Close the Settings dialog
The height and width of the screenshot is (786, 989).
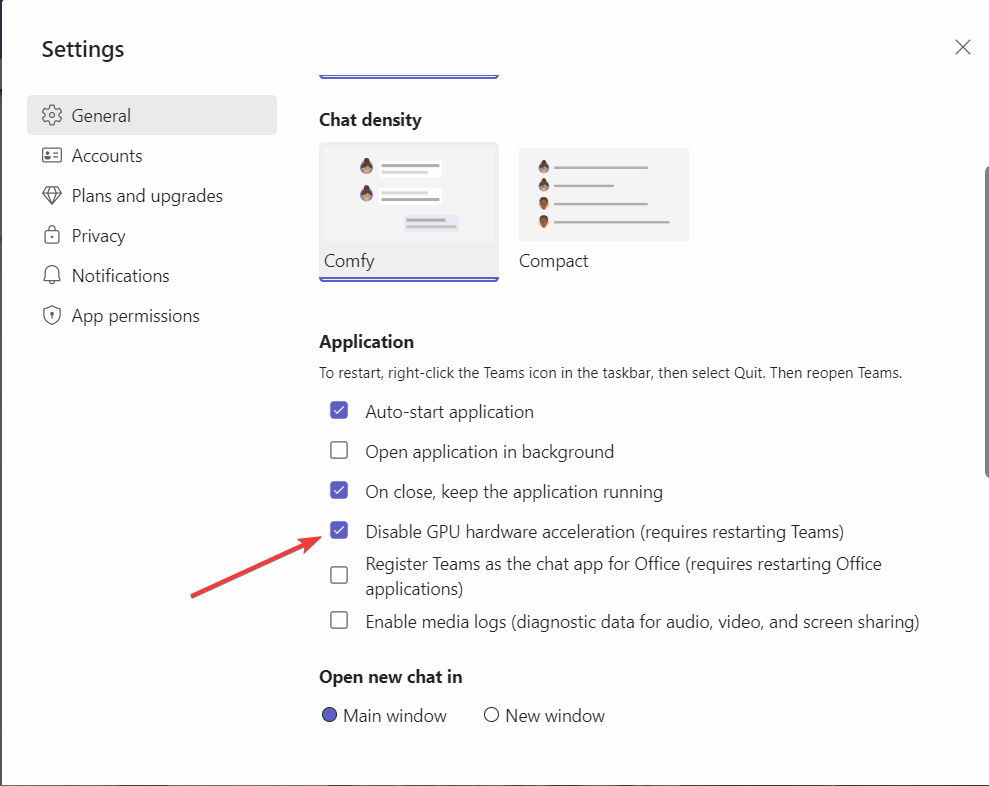click(963, 47)
